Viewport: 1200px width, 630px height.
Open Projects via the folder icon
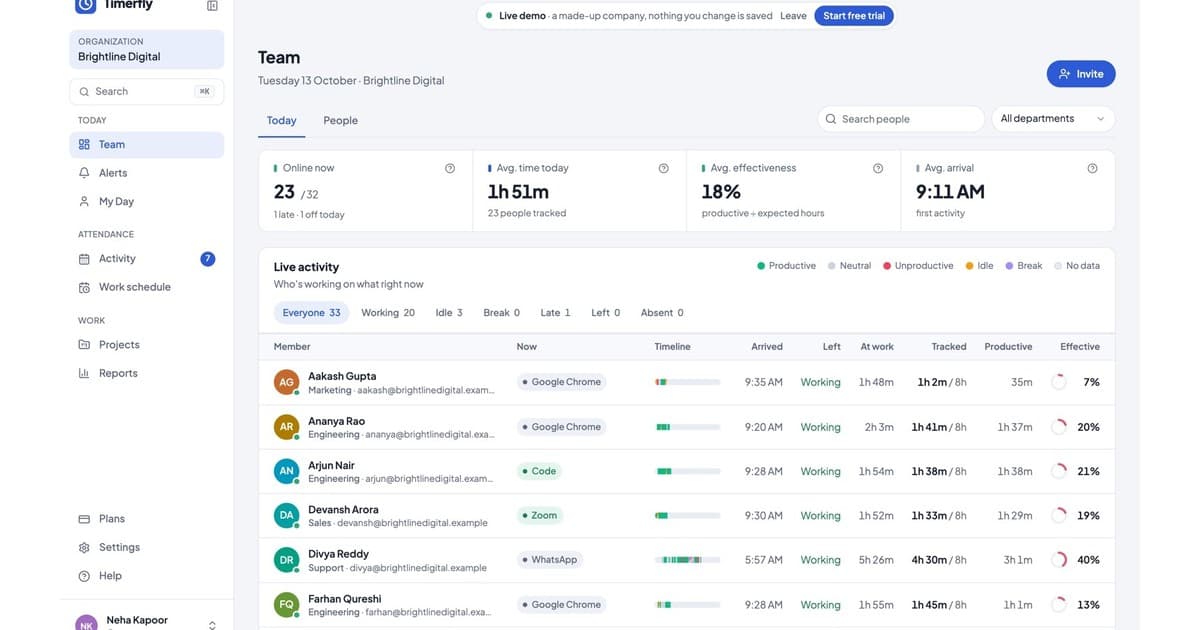(84, 345)
